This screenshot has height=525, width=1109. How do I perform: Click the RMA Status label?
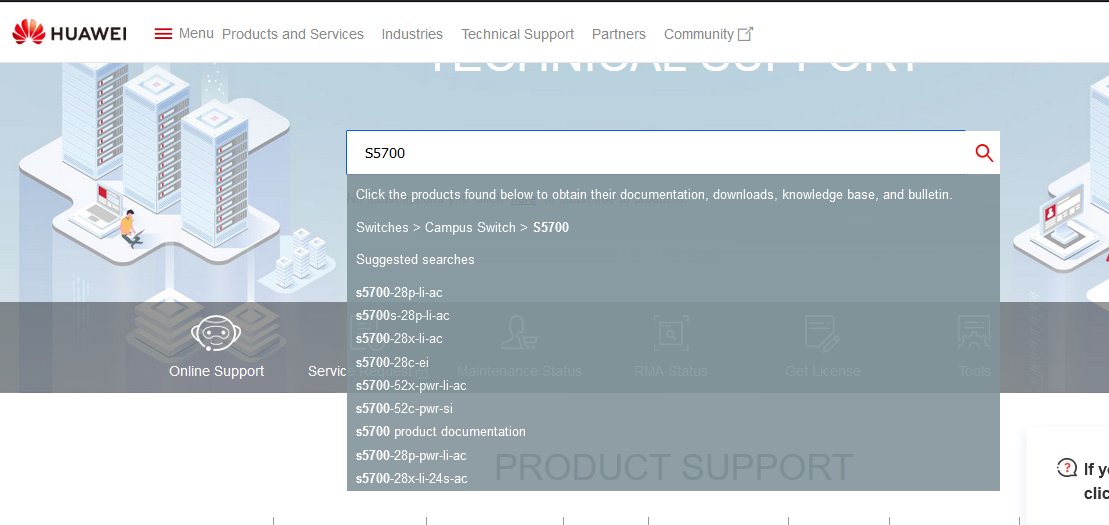670,371
